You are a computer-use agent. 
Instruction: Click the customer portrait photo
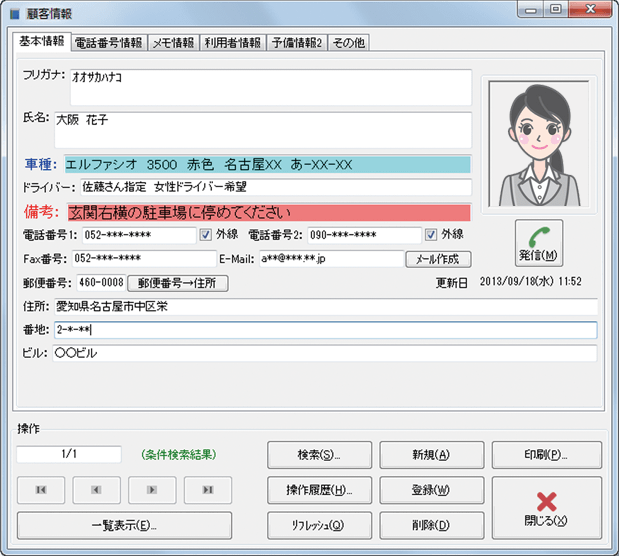tap(538, 145)
